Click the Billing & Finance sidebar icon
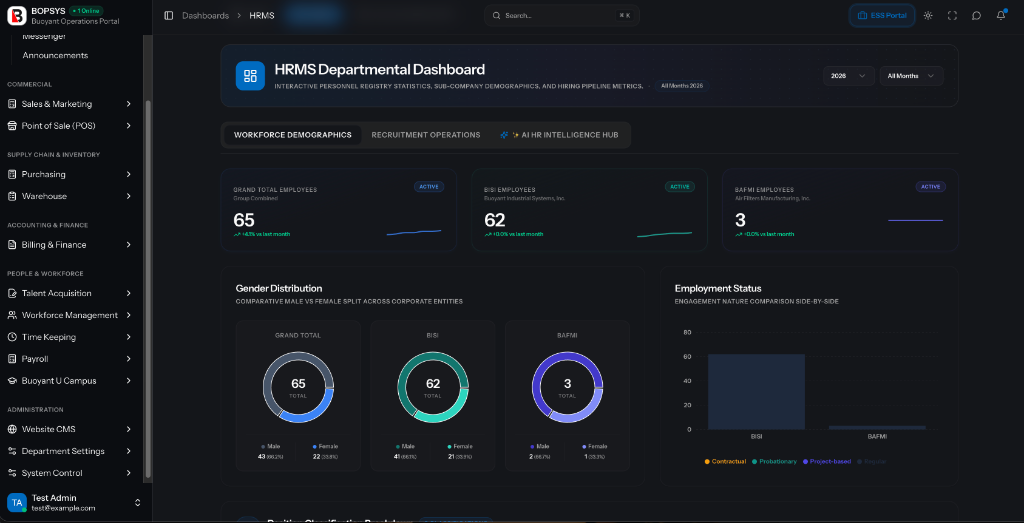This screenshot has width=1024, height=523. pyautogui.click(x=12, y=245)
